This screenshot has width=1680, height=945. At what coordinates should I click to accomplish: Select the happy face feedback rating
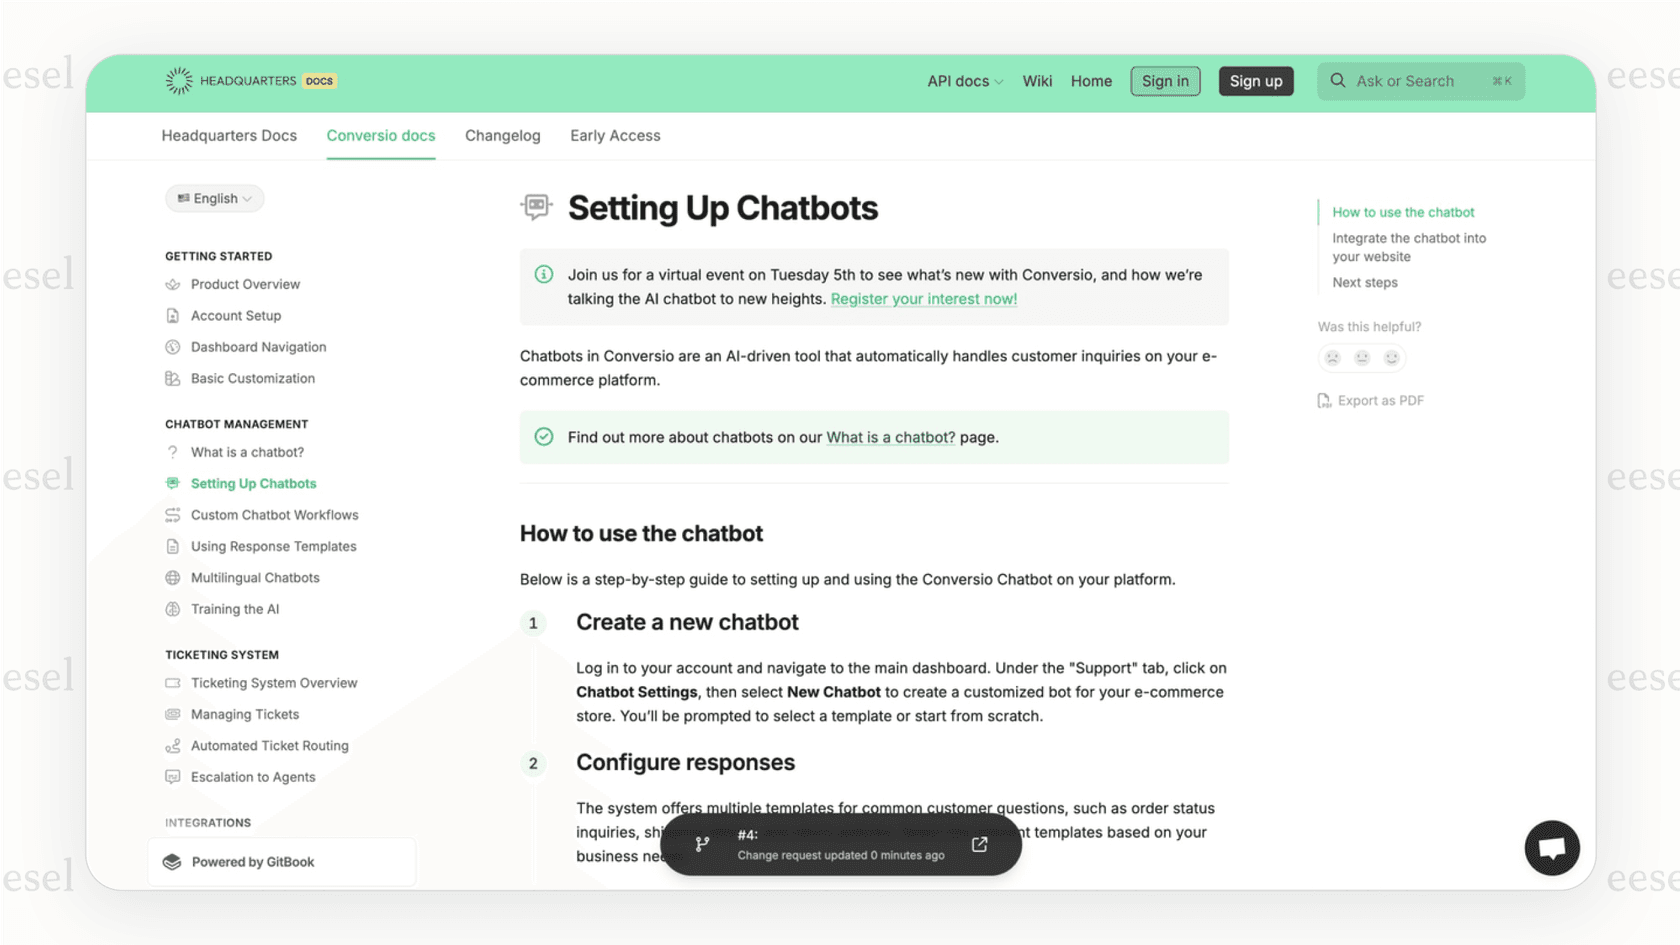pos(1392,357)
